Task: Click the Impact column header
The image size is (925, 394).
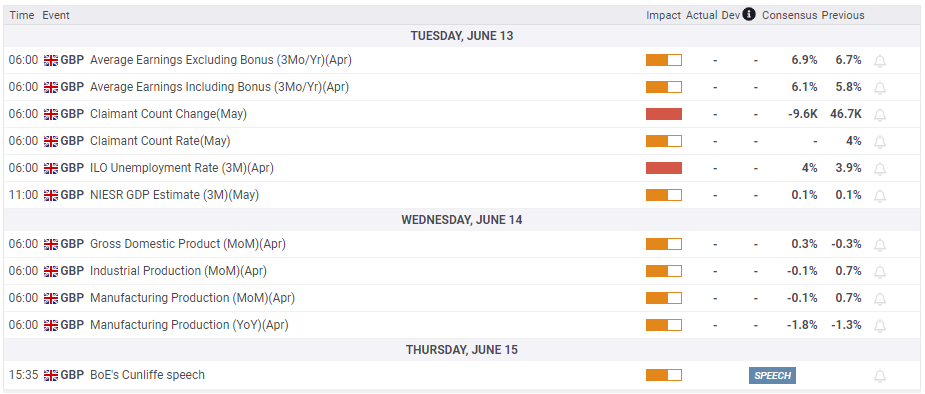Action: (664, 15)
